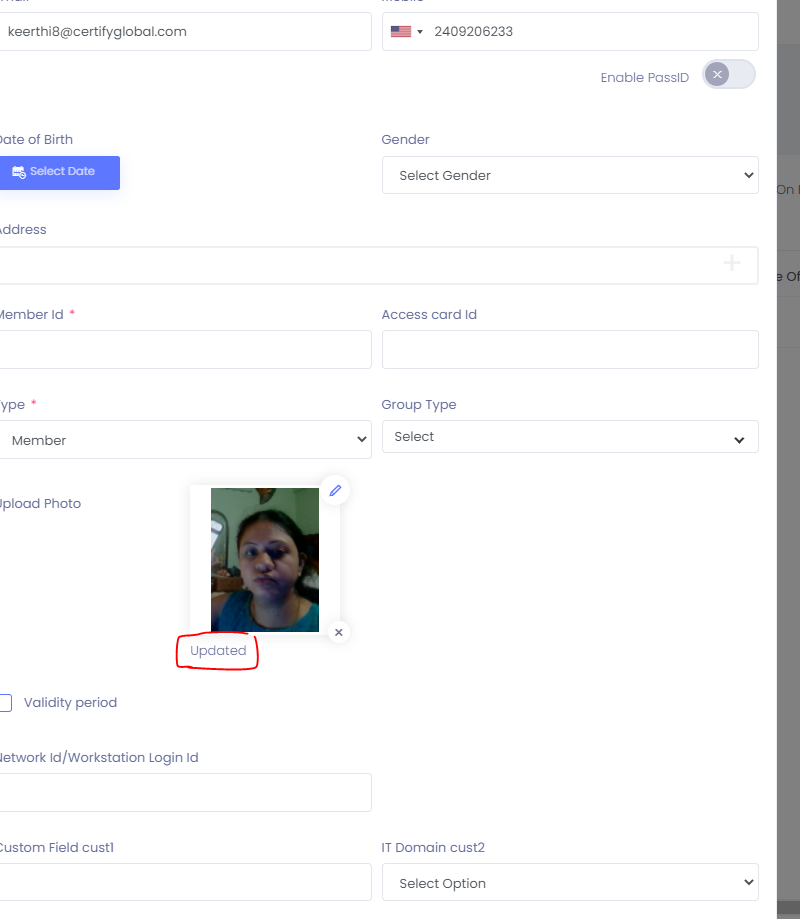
Task: Open the US flag country code selector
Action: [407, 32]
